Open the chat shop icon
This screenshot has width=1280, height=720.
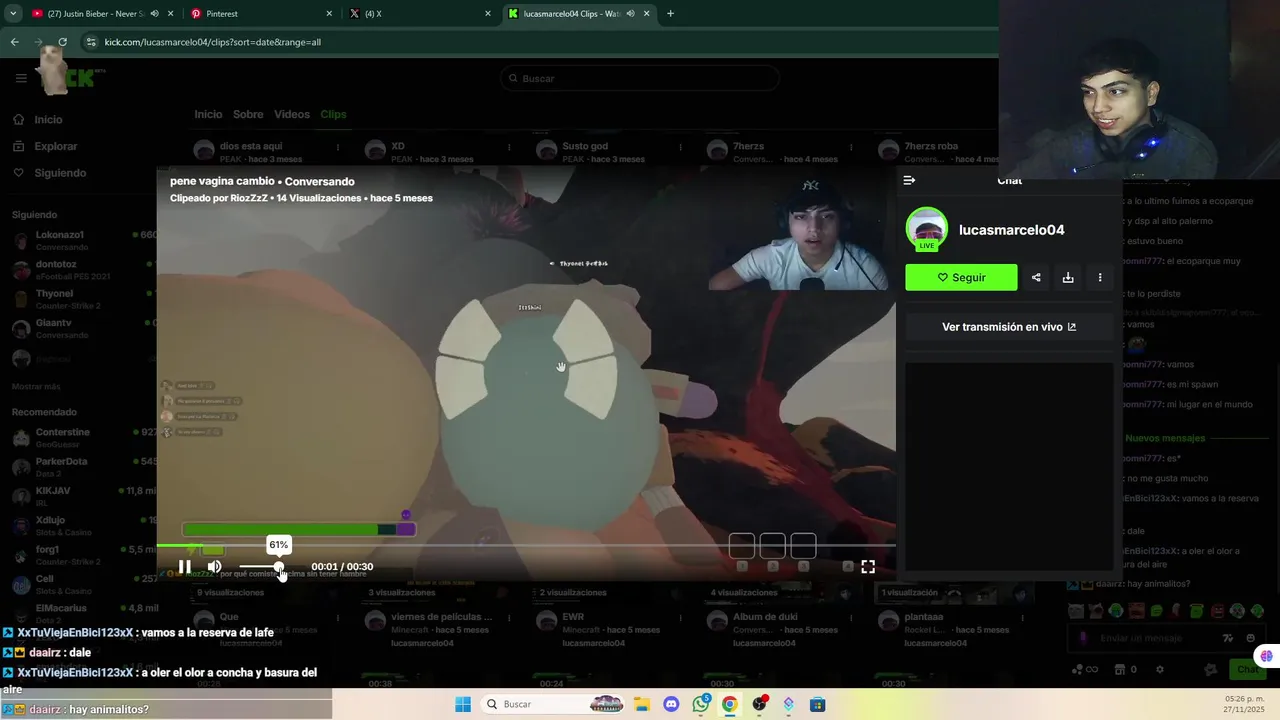(x=1120, y=669)
